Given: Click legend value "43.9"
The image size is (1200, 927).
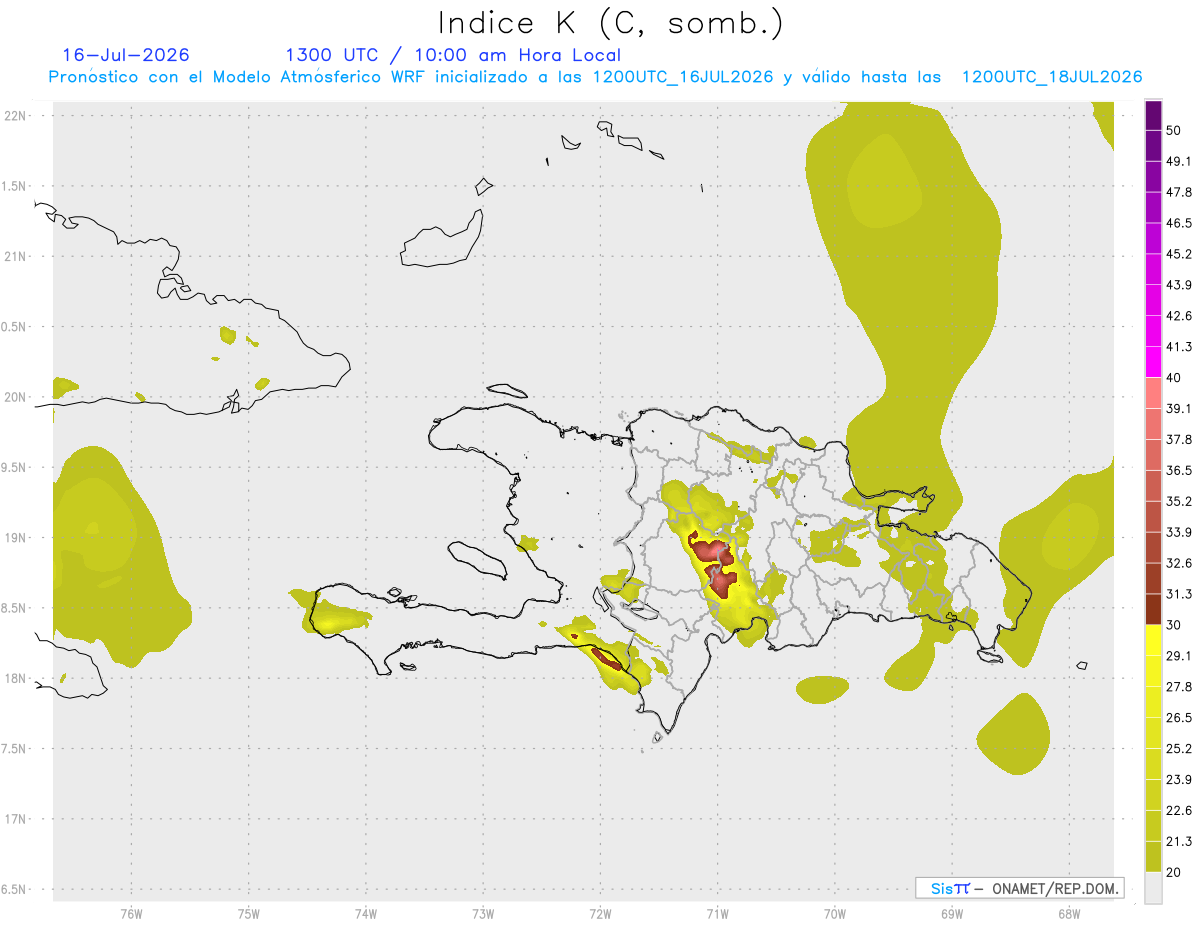Looking at the screenshot, I should 1179,285.
